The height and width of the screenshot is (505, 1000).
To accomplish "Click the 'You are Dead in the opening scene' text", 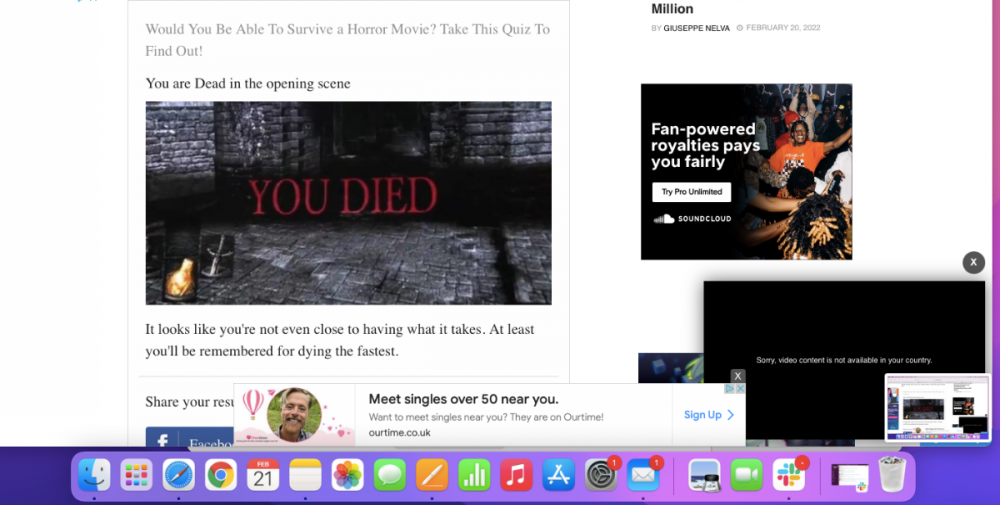I will click(x=248, y=84).
